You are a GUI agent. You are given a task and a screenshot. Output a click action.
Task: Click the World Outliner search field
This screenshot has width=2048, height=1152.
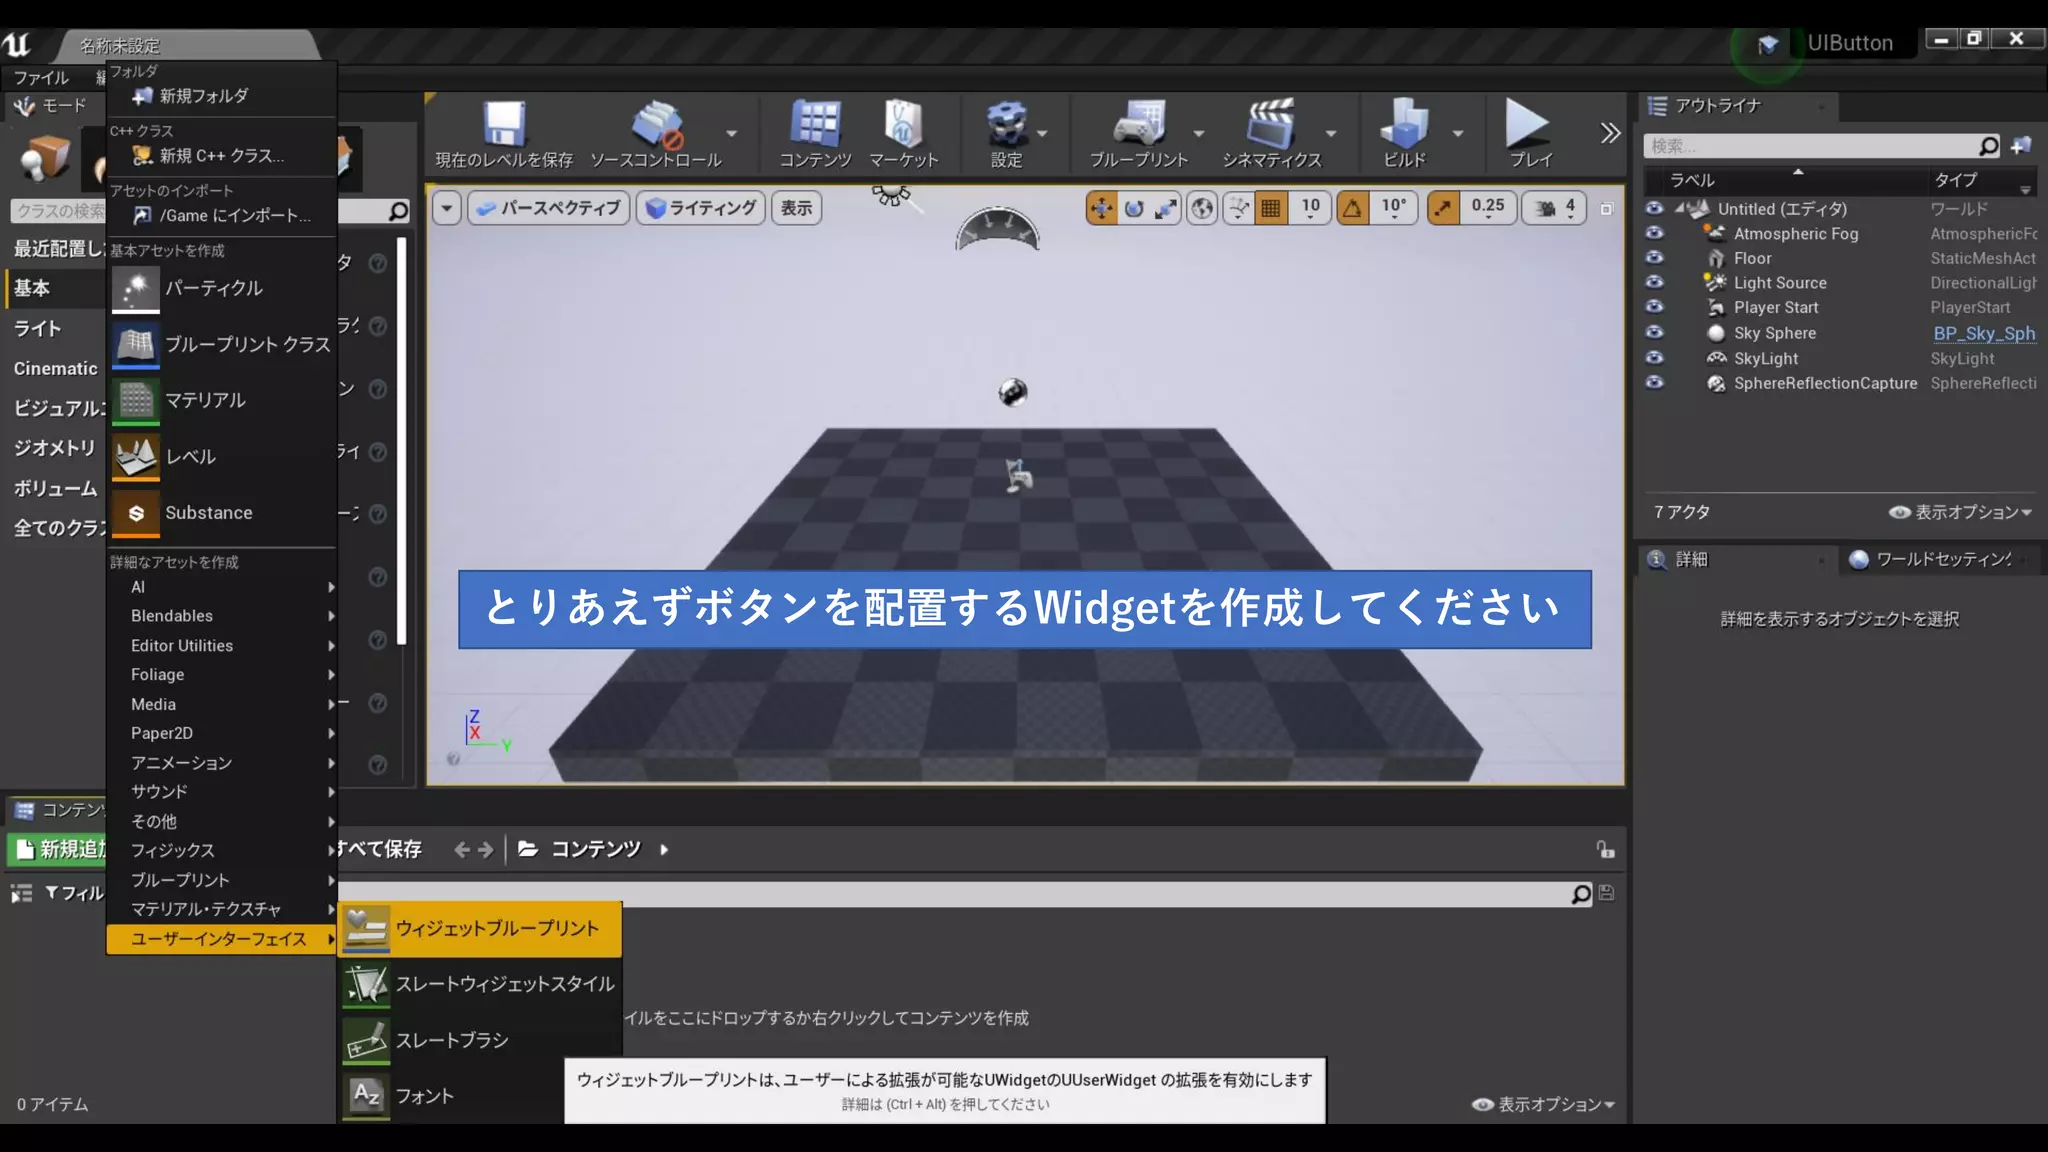(x=1810, y=146)
